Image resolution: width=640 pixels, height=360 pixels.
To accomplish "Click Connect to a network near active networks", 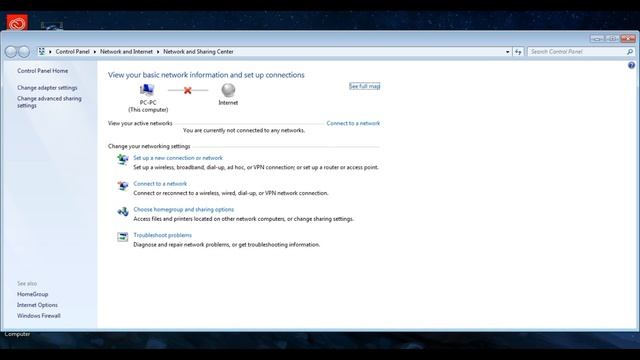I will tap(353, 123).
